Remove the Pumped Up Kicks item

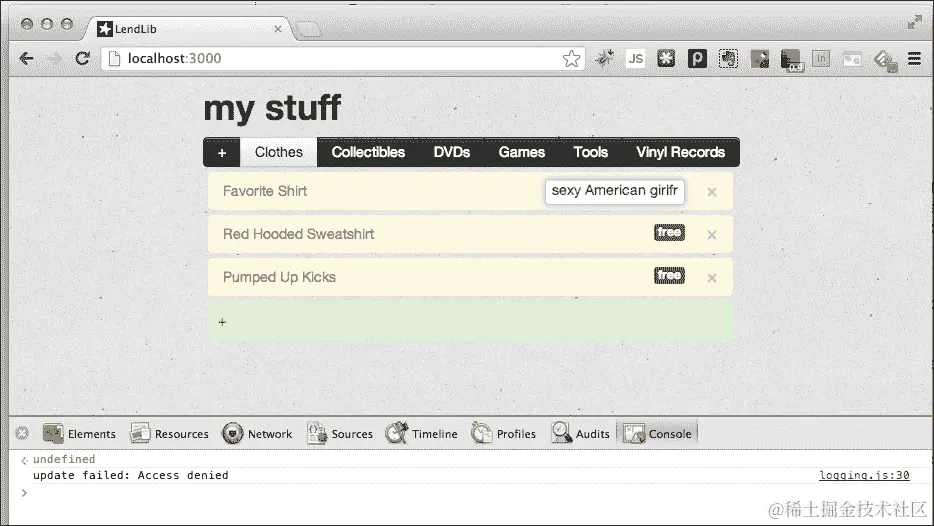[x=711, y=278]
